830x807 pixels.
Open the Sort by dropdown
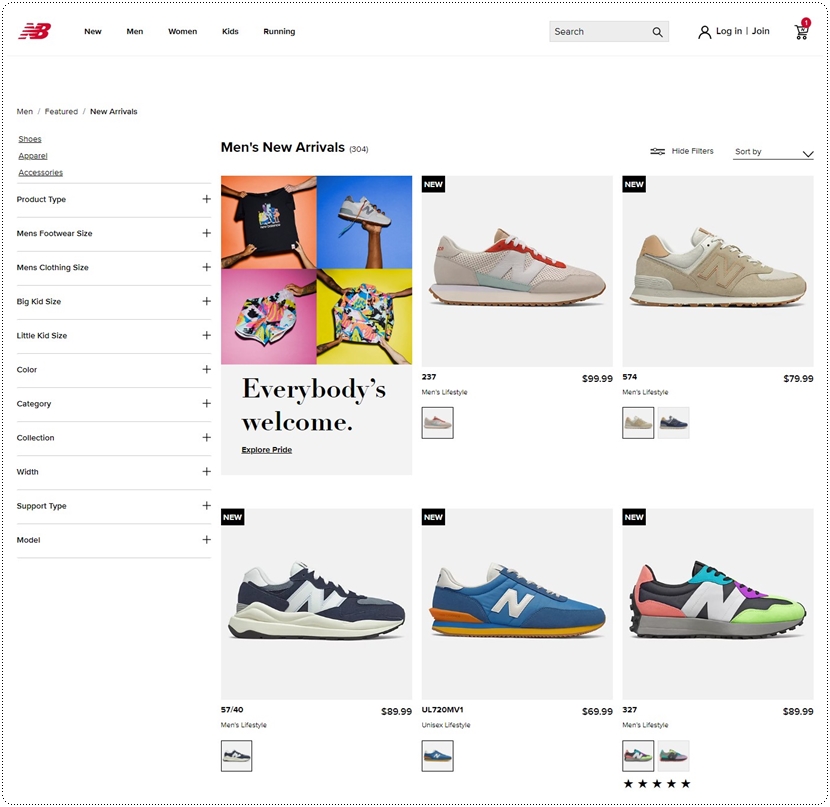(773, 152)
